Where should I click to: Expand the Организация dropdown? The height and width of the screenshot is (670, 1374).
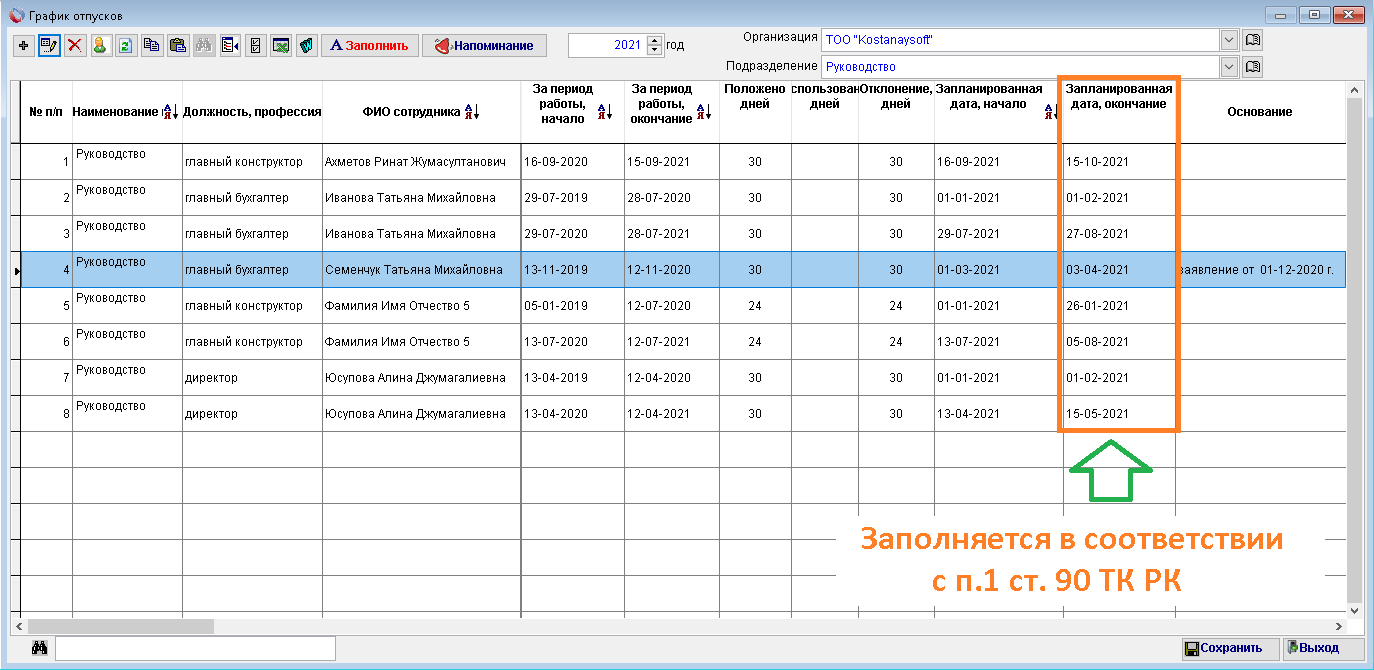point(1229,40)
